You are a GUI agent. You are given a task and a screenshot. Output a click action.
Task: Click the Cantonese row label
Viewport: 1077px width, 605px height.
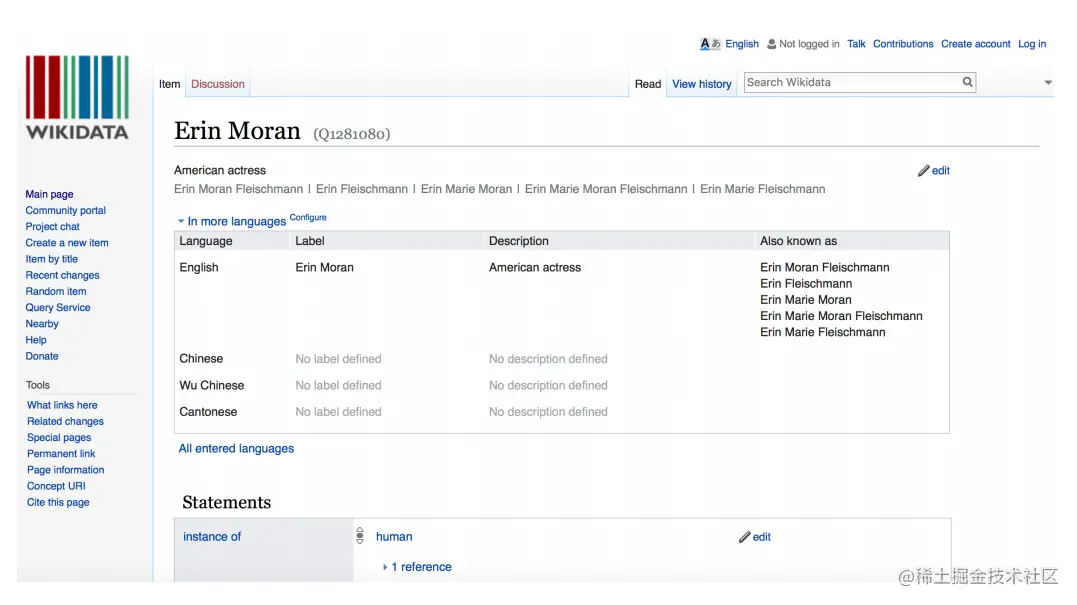tap(208, 412)
